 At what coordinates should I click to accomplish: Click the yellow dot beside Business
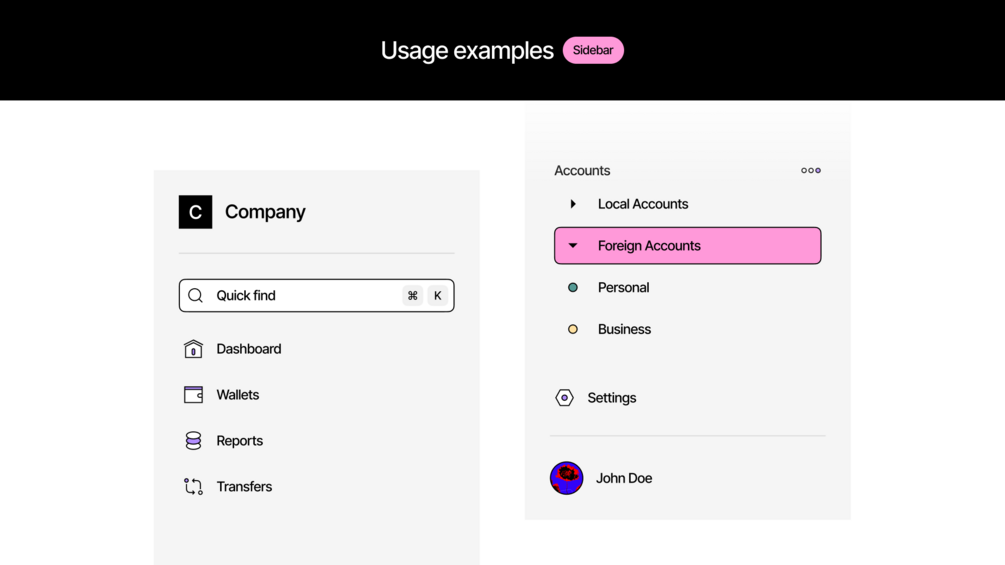pos(573,329)
